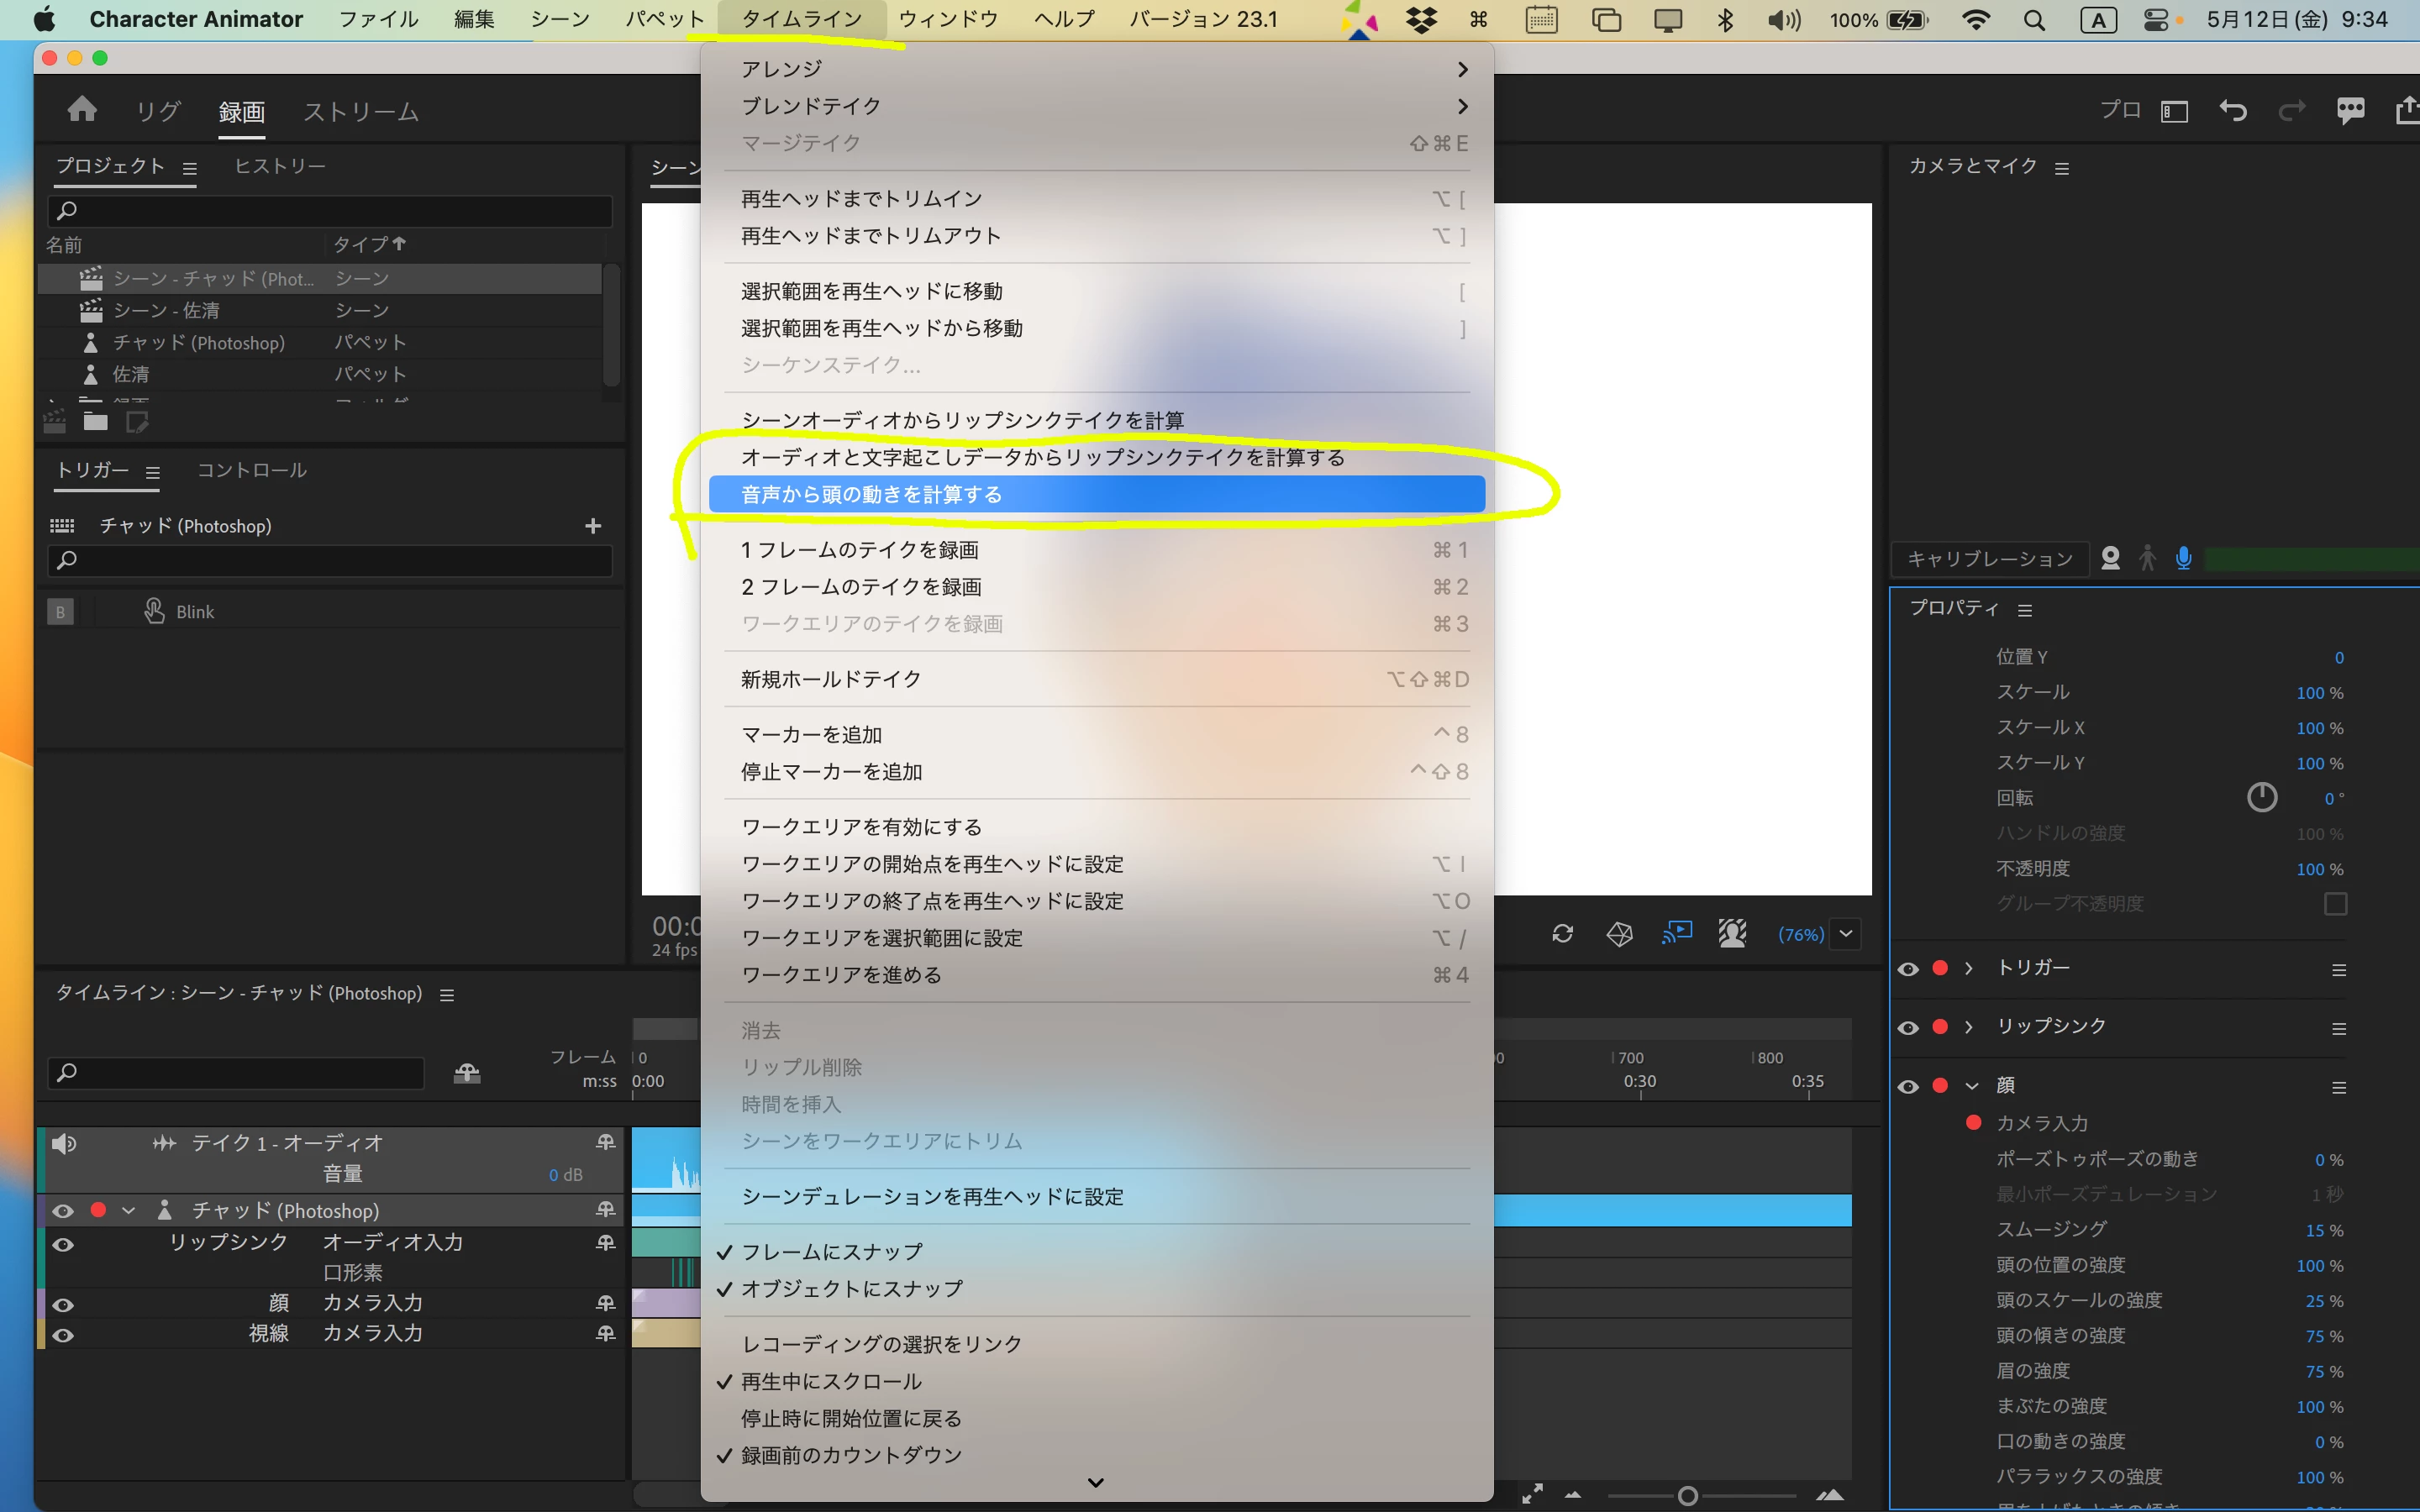Screen dimensions: 2420x1512
Task: Click the refresh scene icon below the preview
Action: (x=1562, y=934)
